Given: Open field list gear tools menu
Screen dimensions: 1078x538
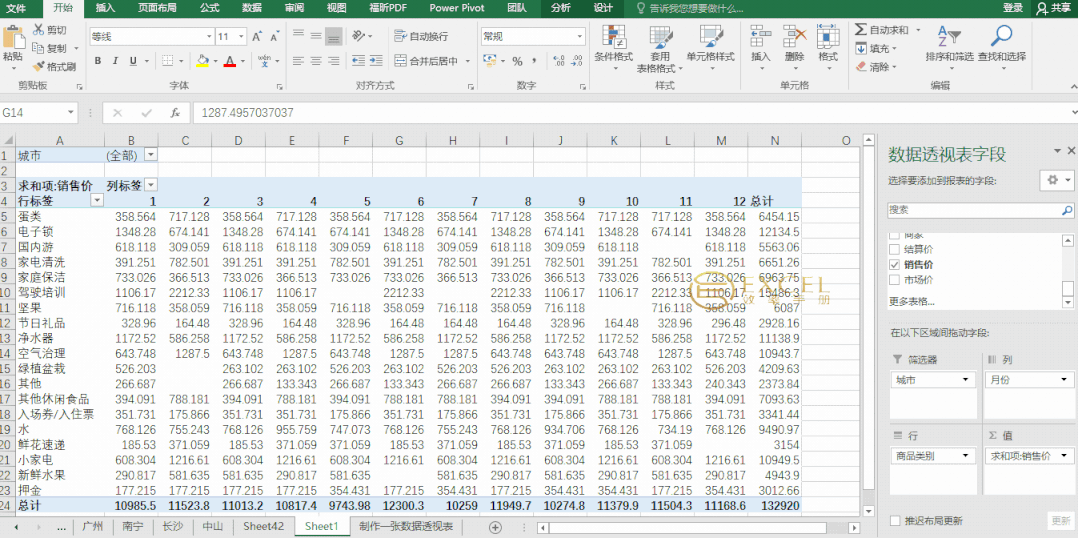Looking at the screenshot, I should coord(1057,180).
